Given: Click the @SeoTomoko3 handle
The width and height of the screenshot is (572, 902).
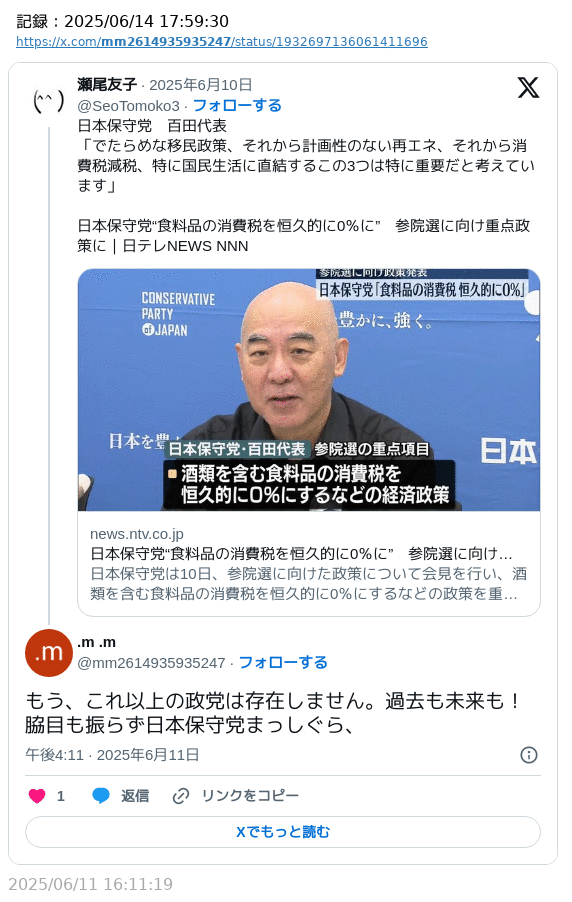Looking at the screenshot, I should click(128, 106).
